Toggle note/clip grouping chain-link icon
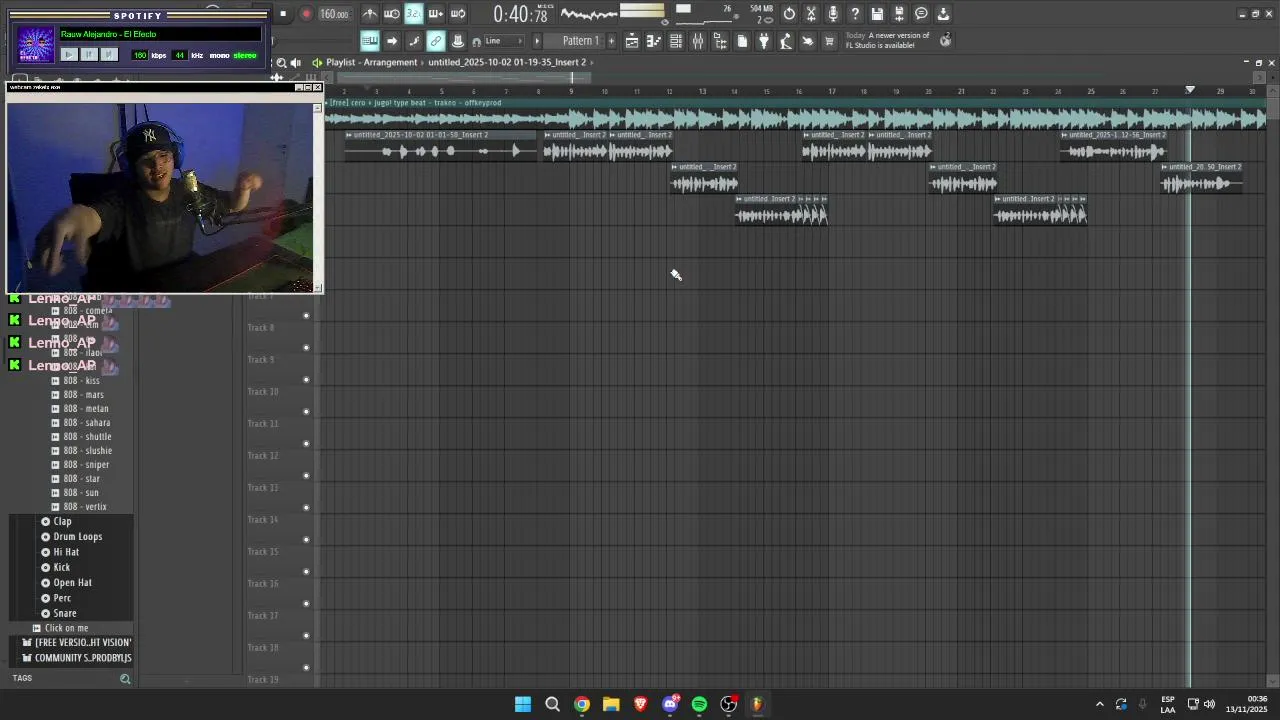The width and height of the screenshot is (1280, 720). [436, 41]
